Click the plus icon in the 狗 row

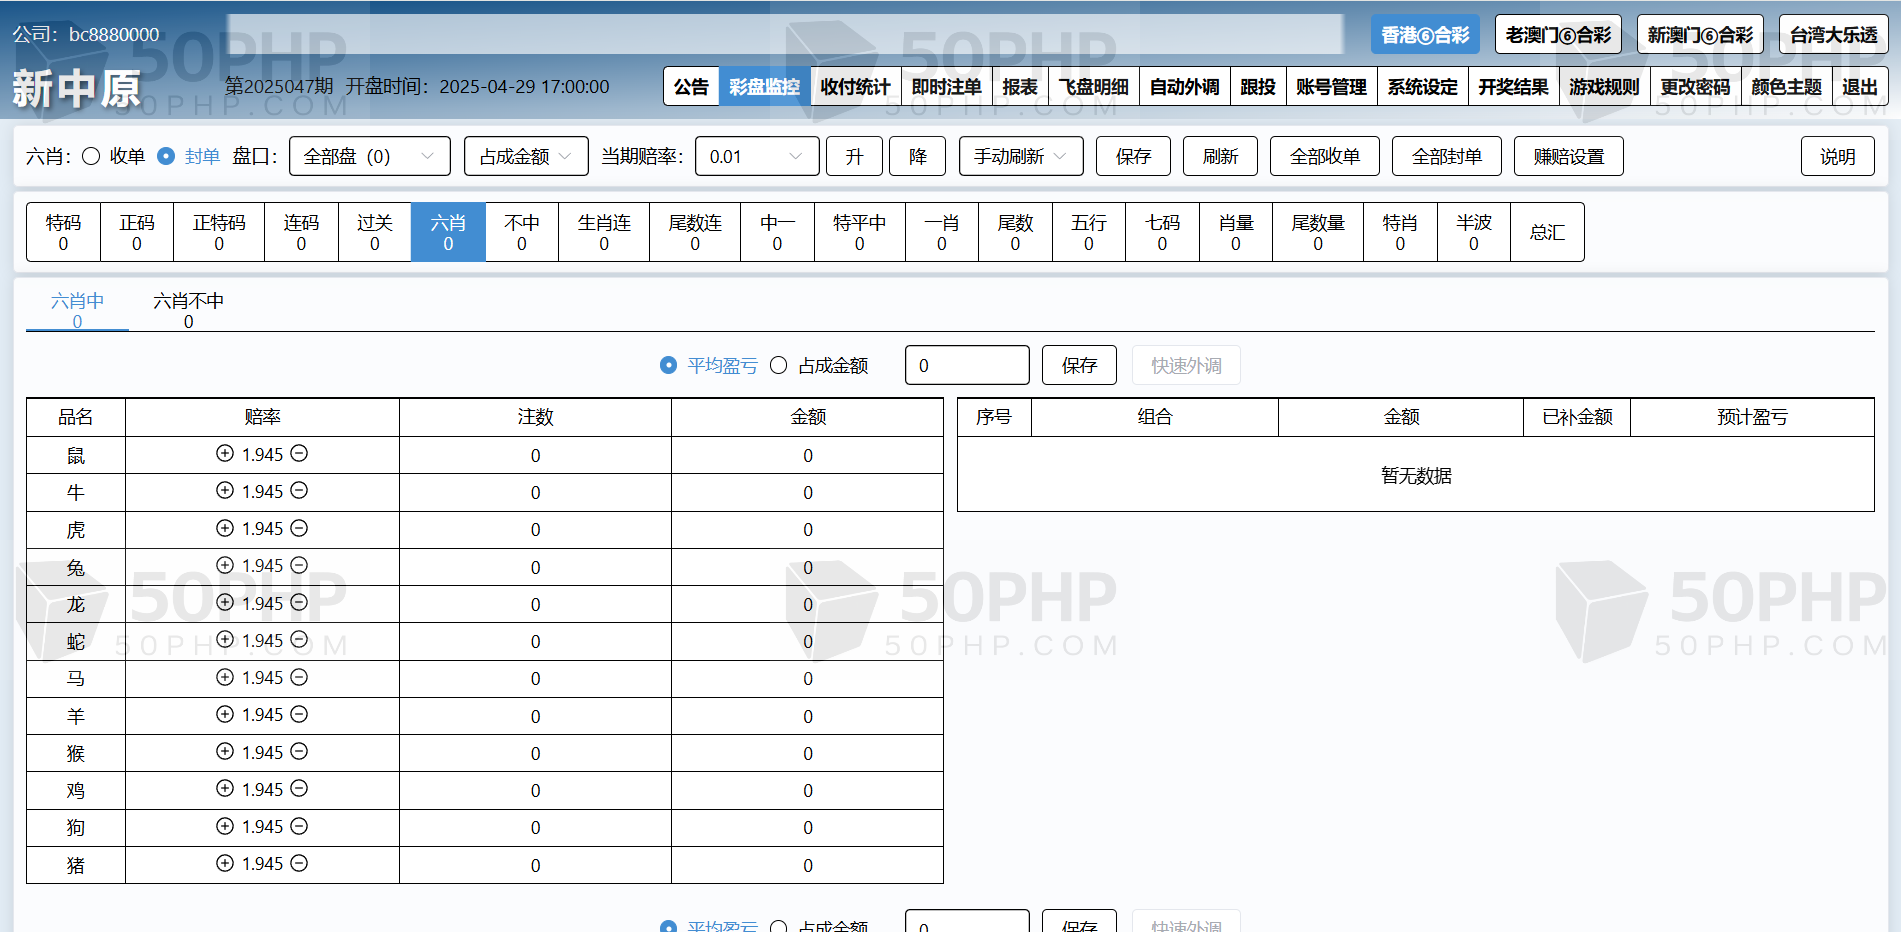click(x=225, y=826)
